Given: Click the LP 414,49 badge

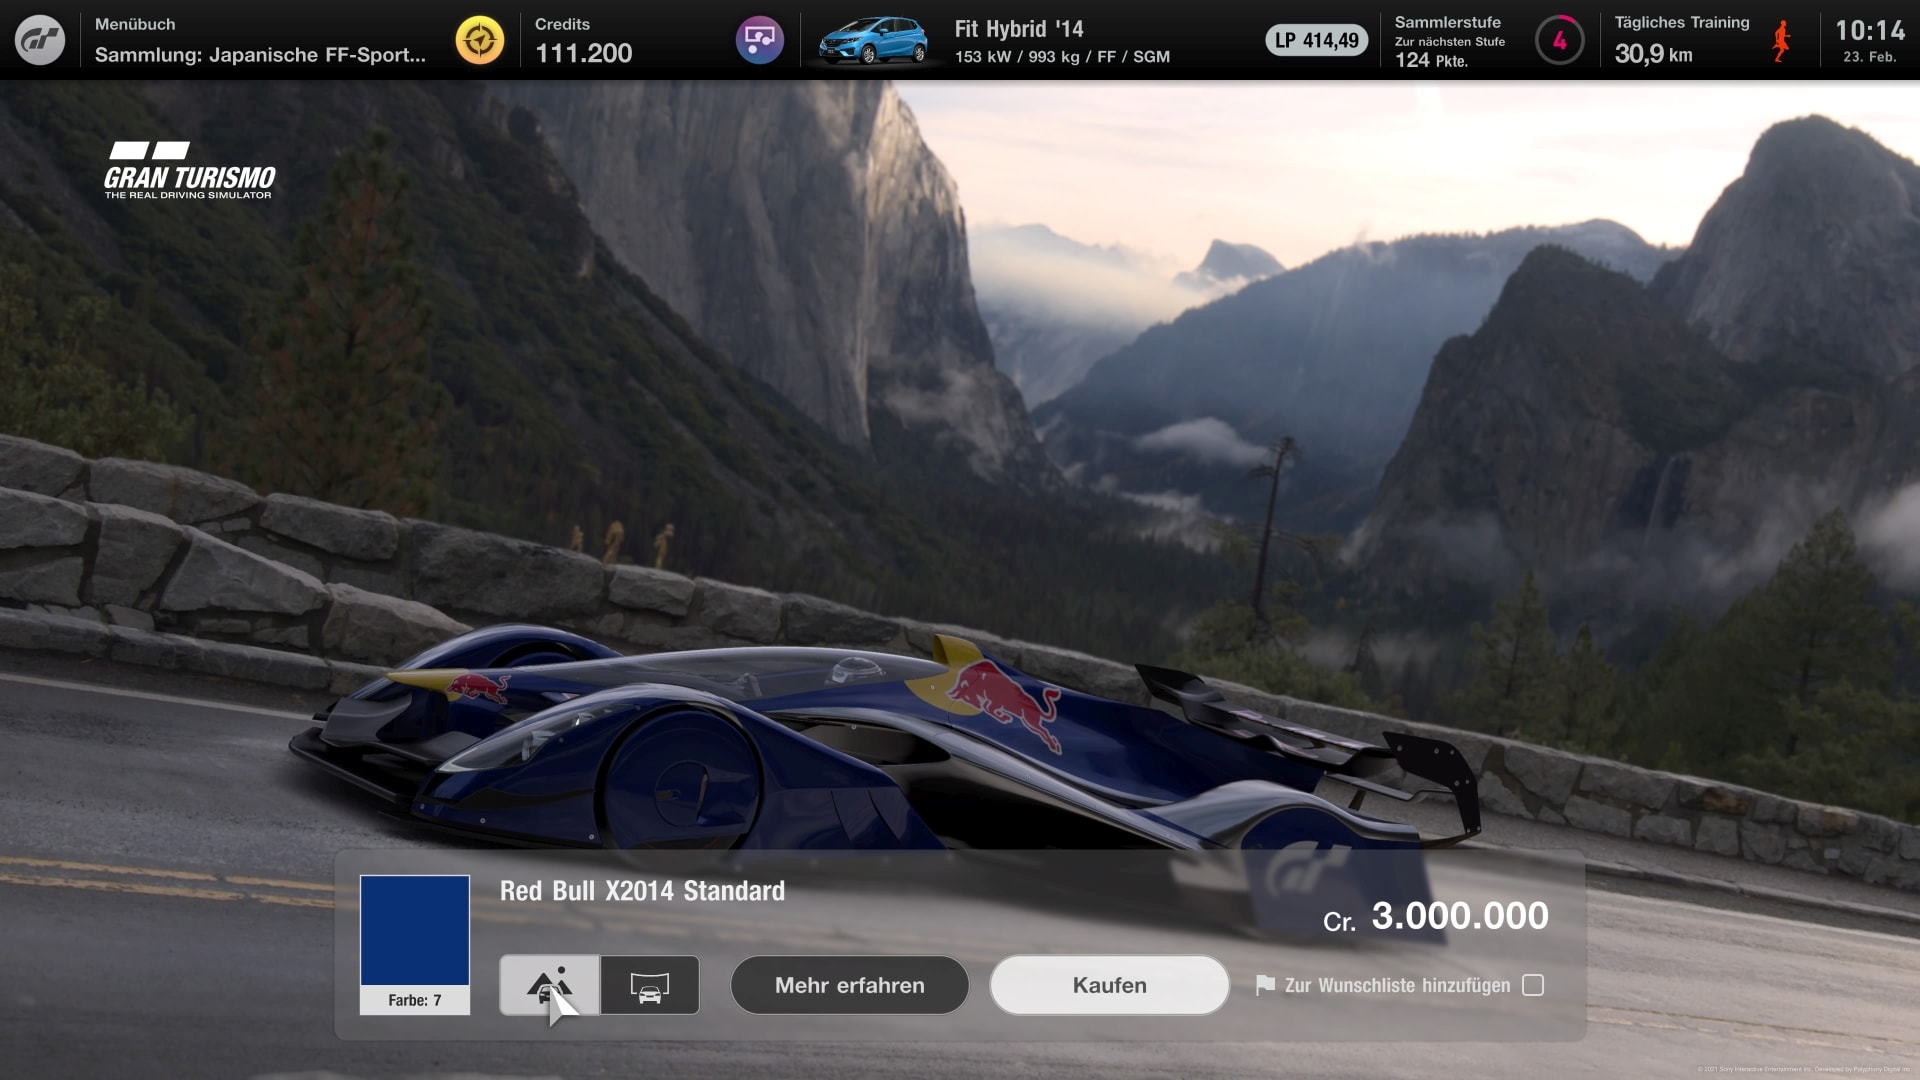Looking at the screenshot, I should coord(1317,41).
